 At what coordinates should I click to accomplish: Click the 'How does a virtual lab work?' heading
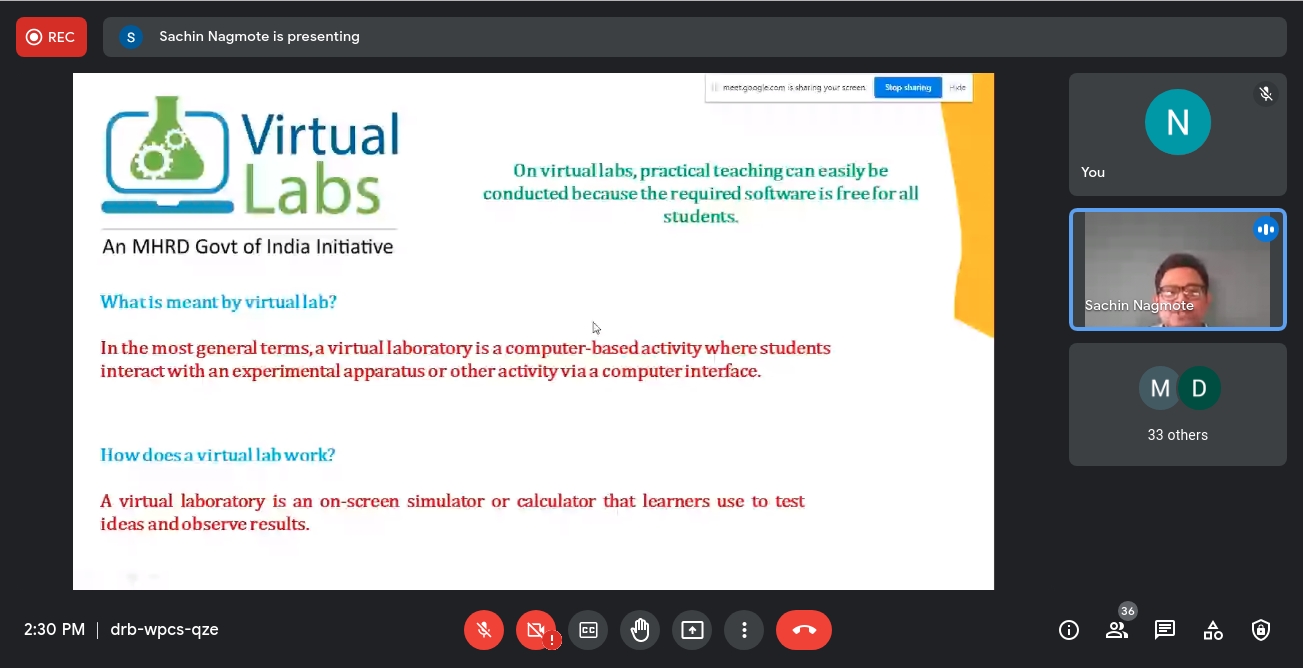[x=217, y=455]
